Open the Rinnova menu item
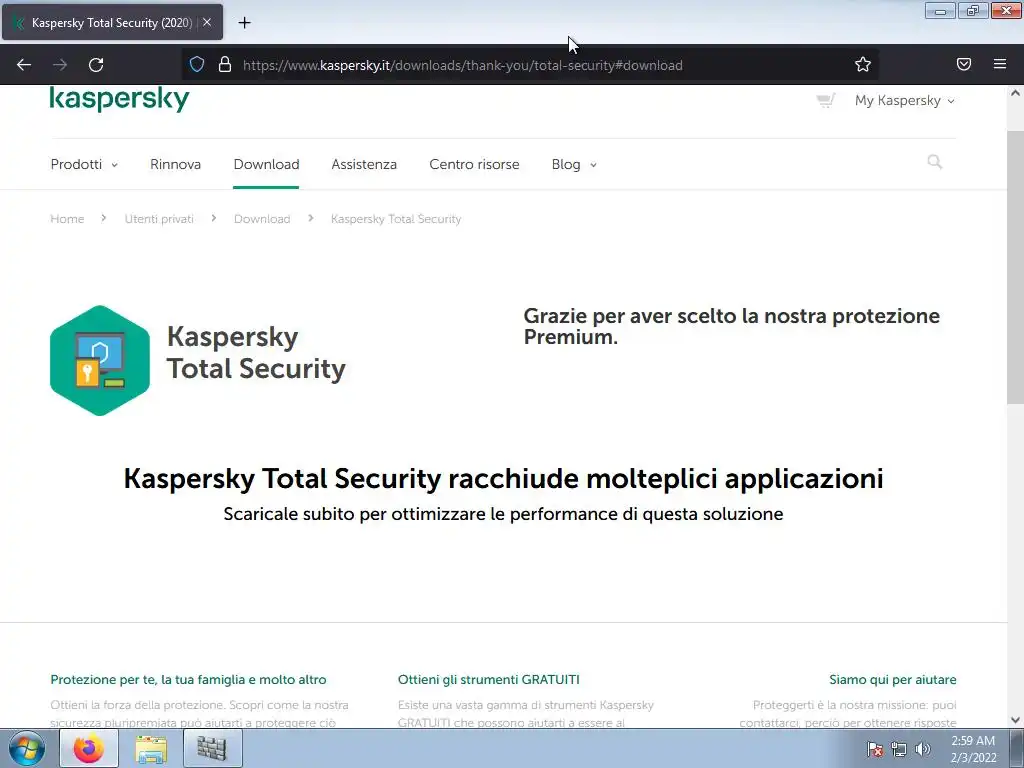 point(176,165)
